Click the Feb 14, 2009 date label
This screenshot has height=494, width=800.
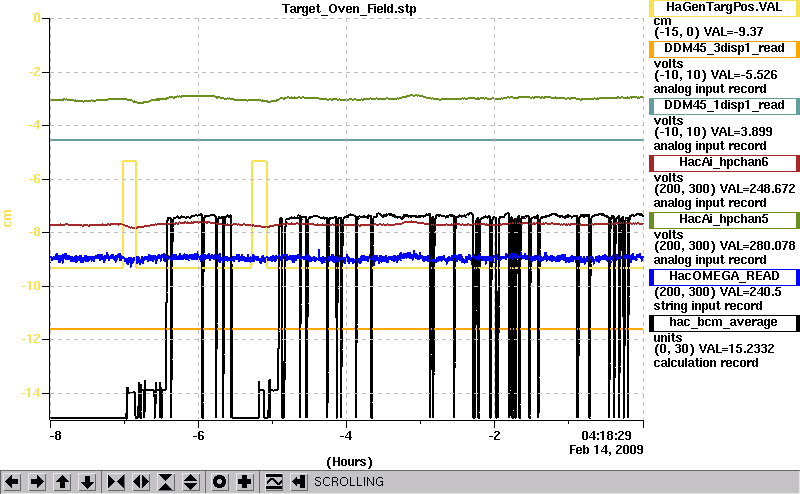pos(606,450)
